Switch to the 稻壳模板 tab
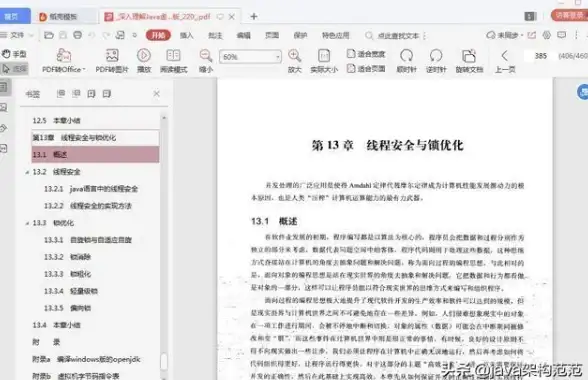The width and height of the screenshot is (588, 380). pyautogui.click(x=64, y=17)
